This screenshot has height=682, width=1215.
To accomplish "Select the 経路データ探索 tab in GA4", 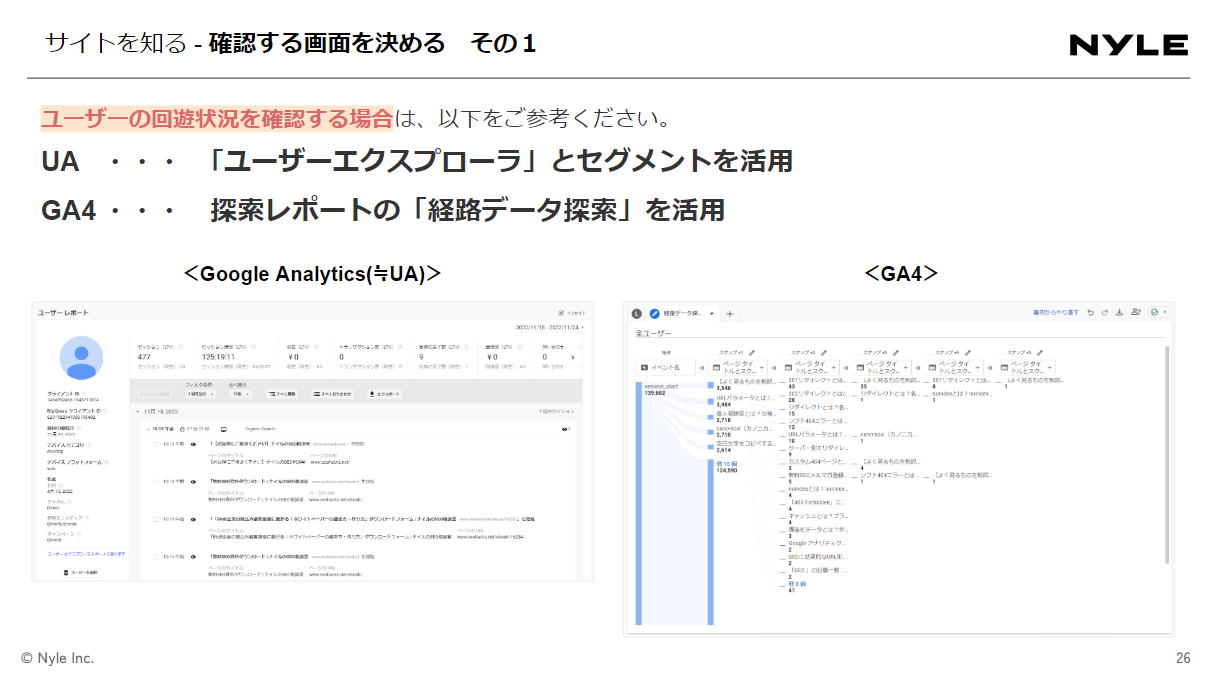I will point(683,313).
